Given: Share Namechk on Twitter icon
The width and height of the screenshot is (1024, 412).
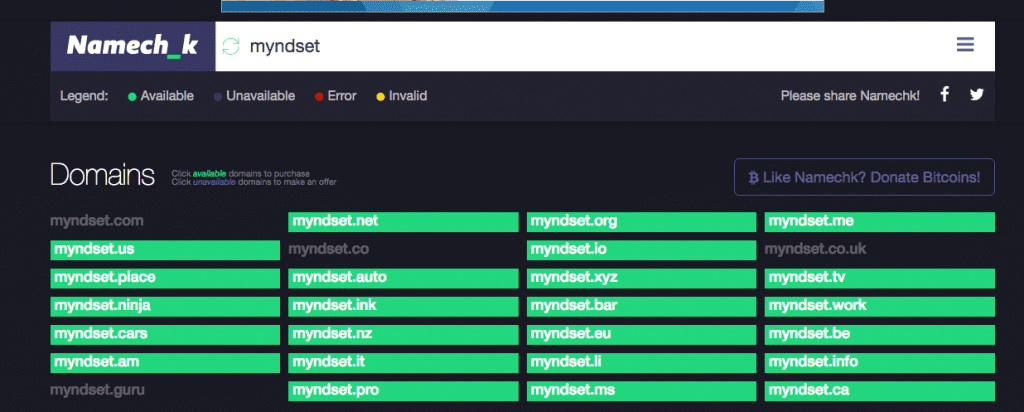Looking at the screenshot, I should tap(976, 95).
